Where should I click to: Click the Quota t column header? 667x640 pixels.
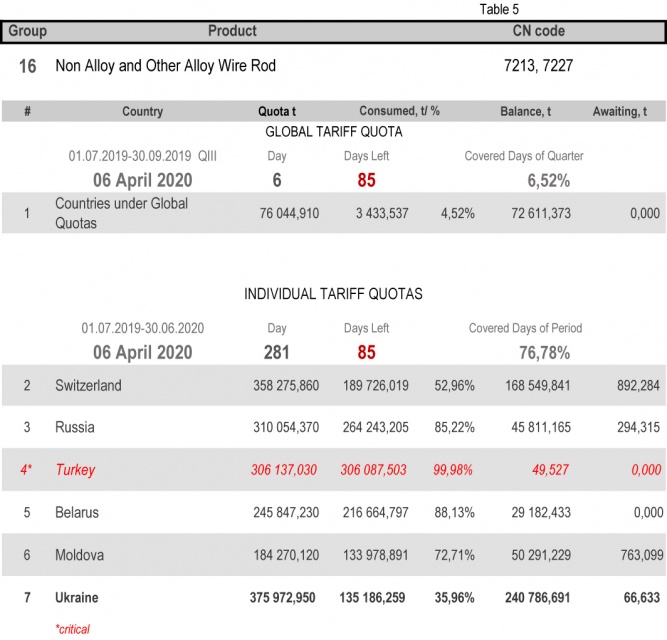click(282, 111)
